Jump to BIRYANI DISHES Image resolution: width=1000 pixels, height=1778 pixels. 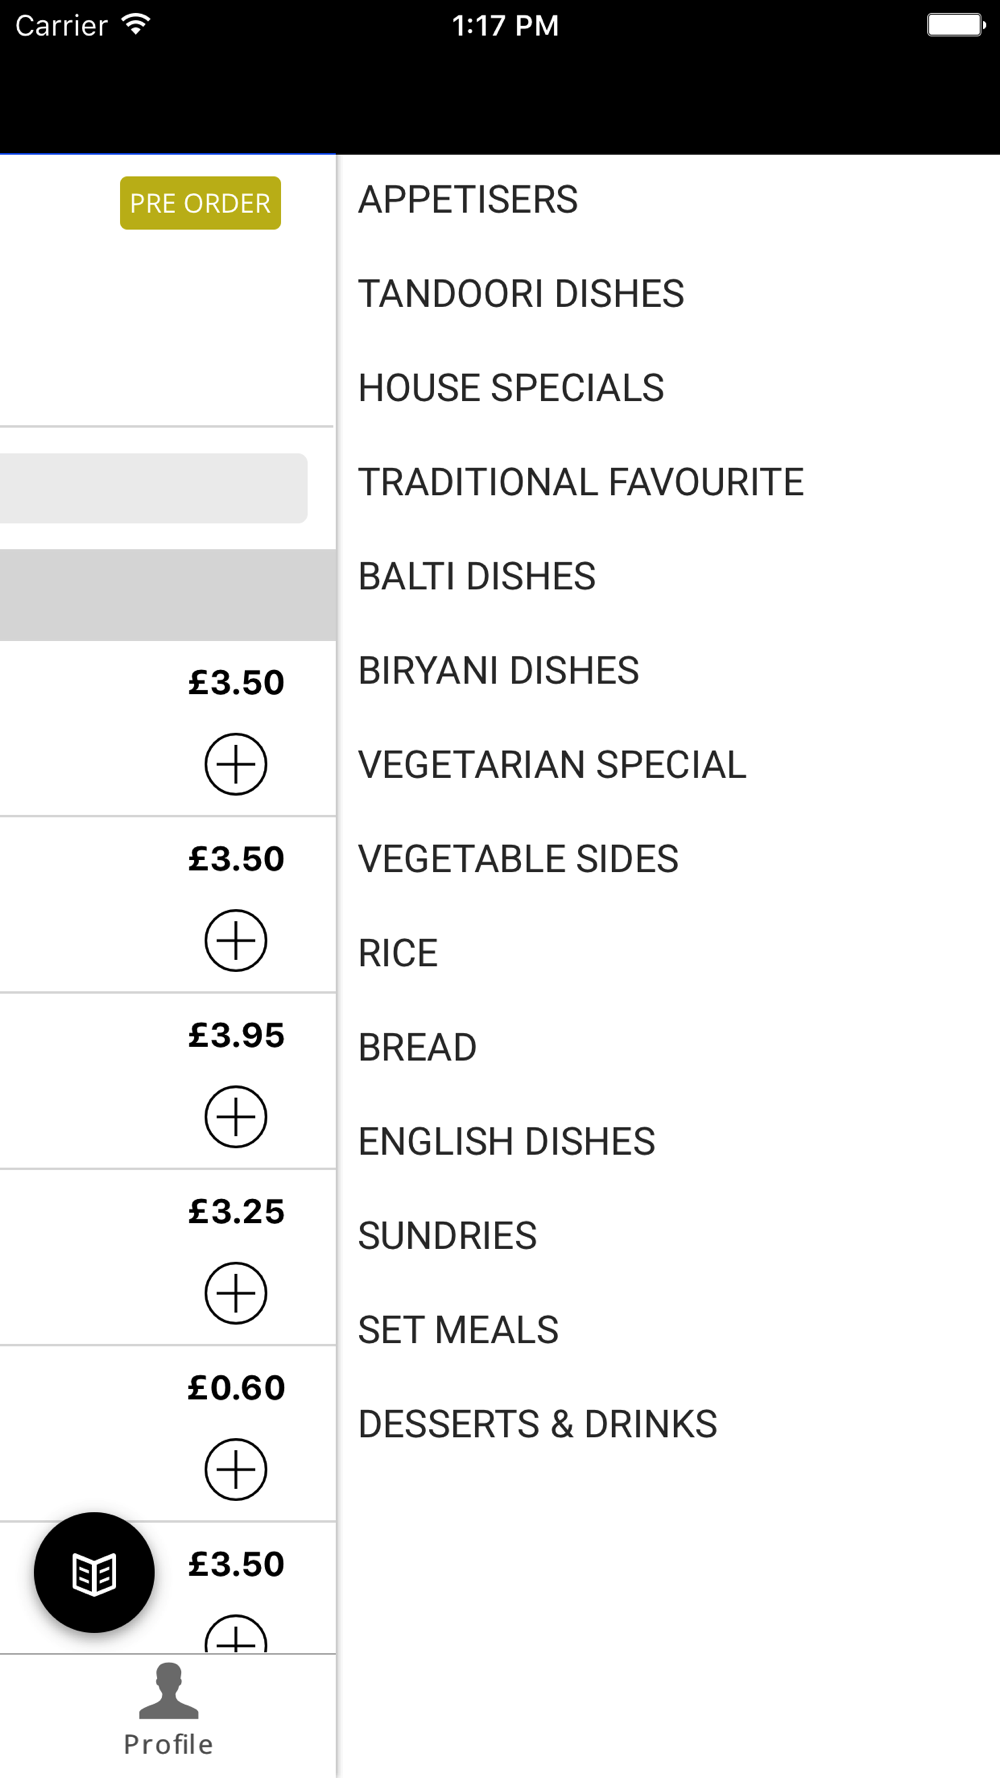pyautogui.click(x=498, y=671)
